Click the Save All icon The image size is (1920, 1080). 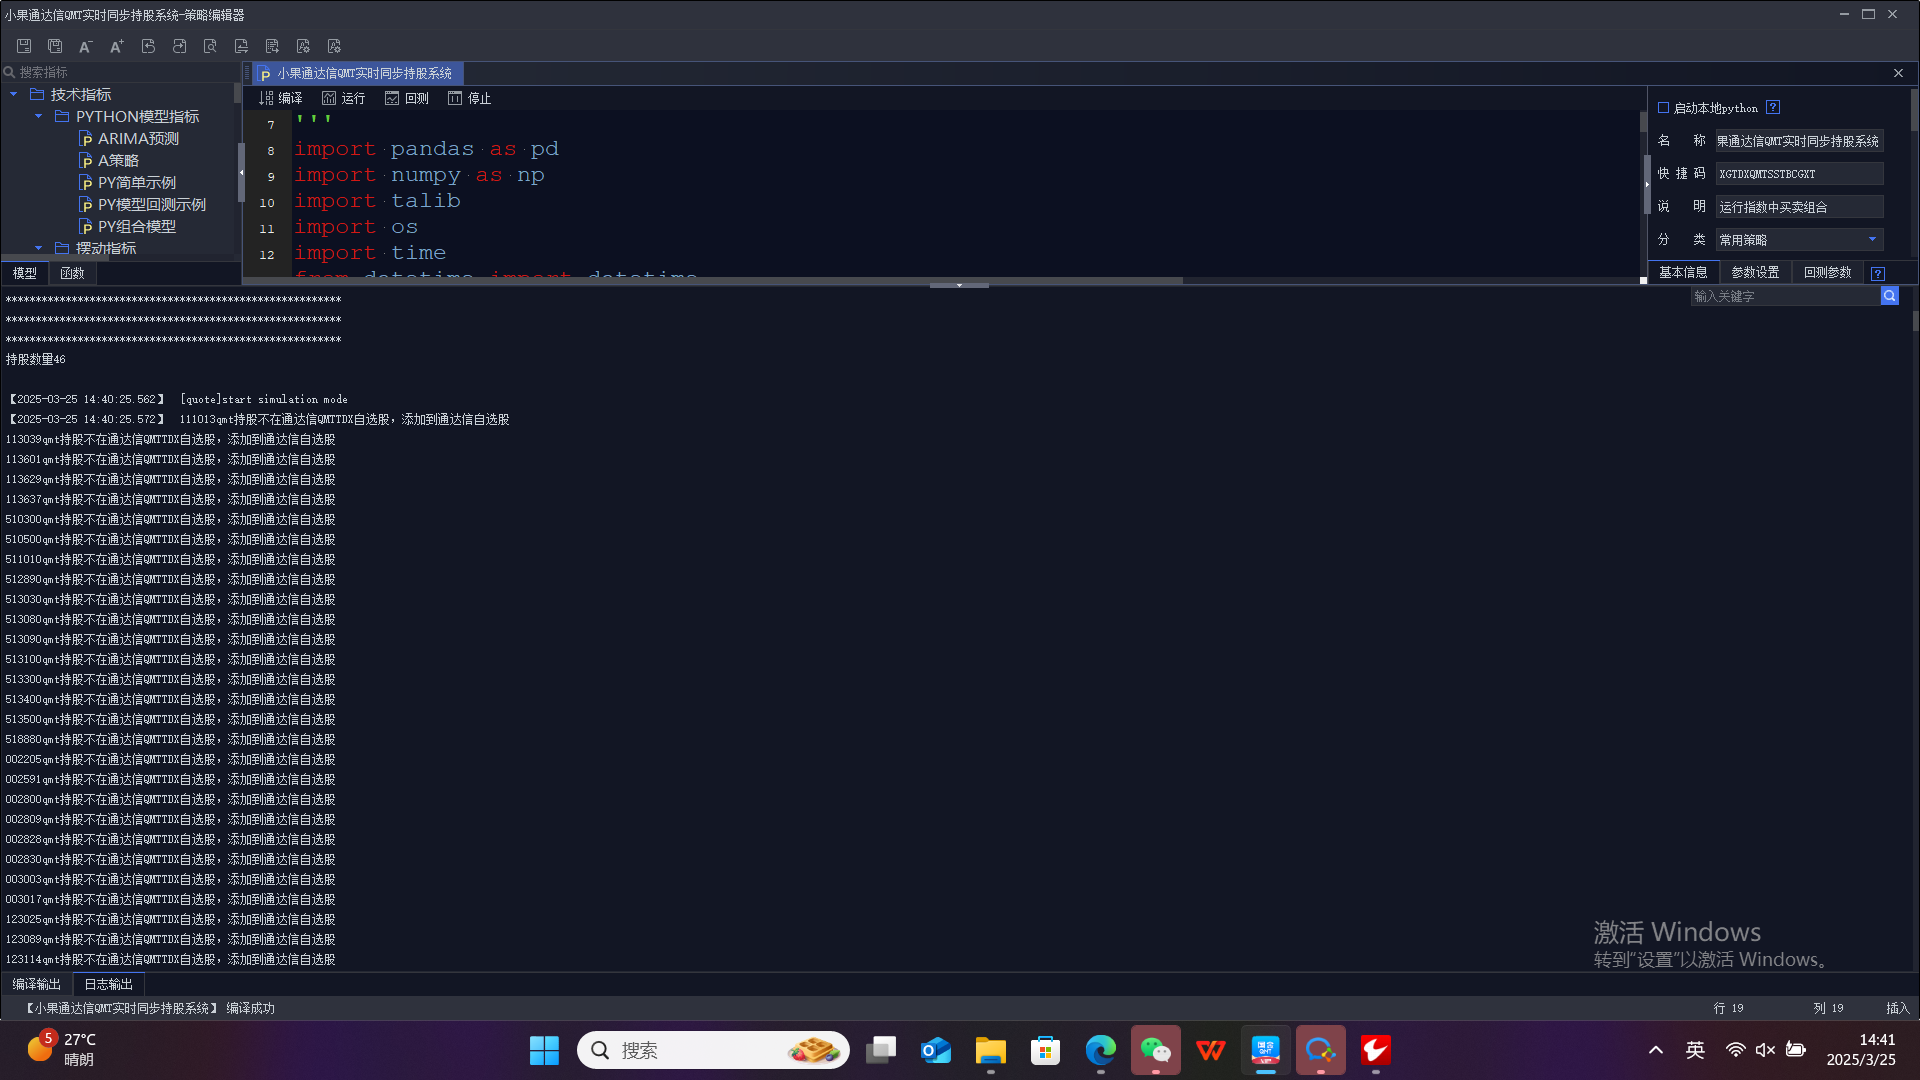tap(55, 46)
